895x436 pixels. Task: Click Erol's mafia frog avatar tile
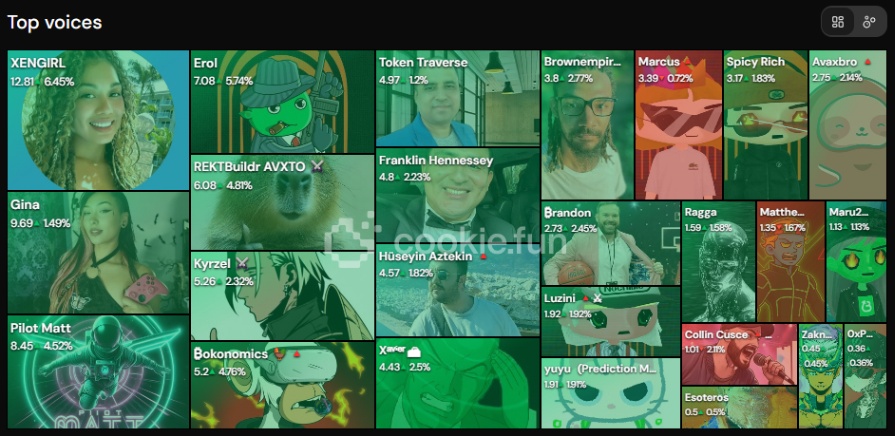click(x=283, y=102)
